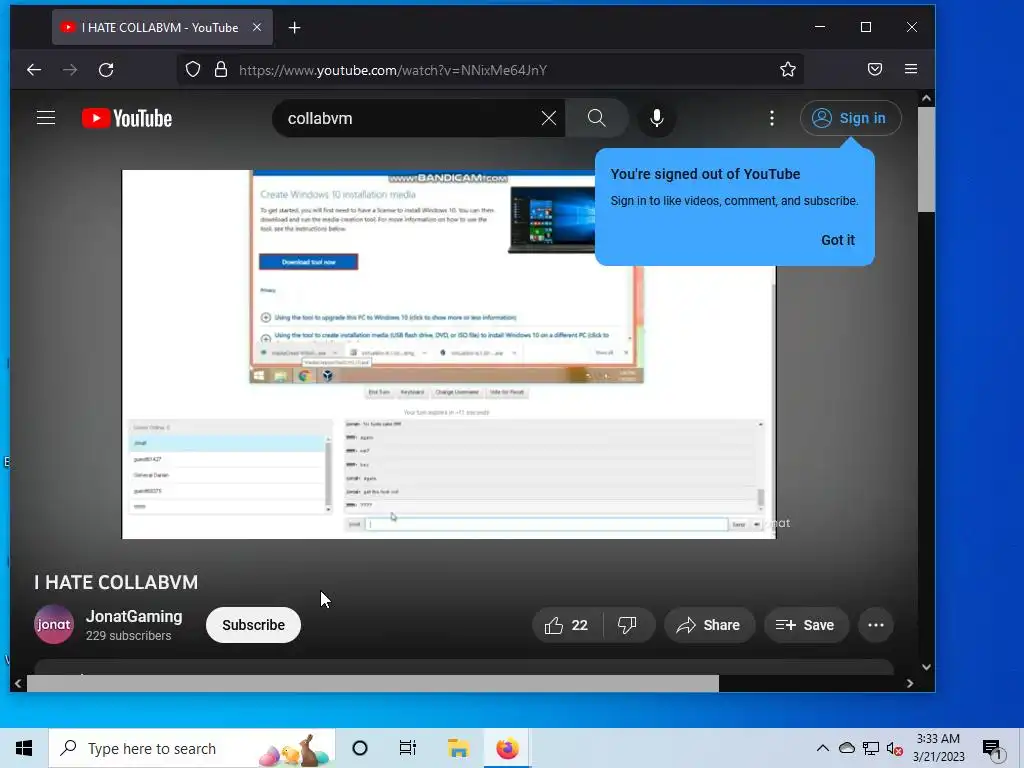The width and height of the screenshot is (1024, 768).
Task: Select the I HATE COLLABVM YouTube tab
Action: 162,27
